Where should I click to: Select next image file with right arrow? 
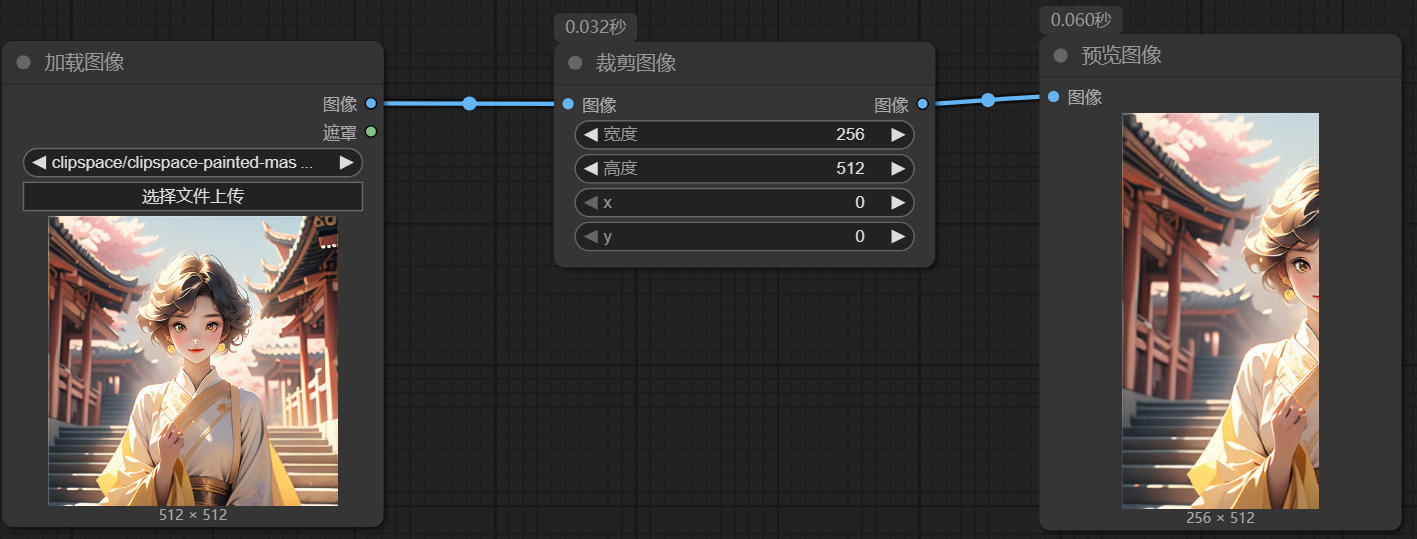click(346, 162)
